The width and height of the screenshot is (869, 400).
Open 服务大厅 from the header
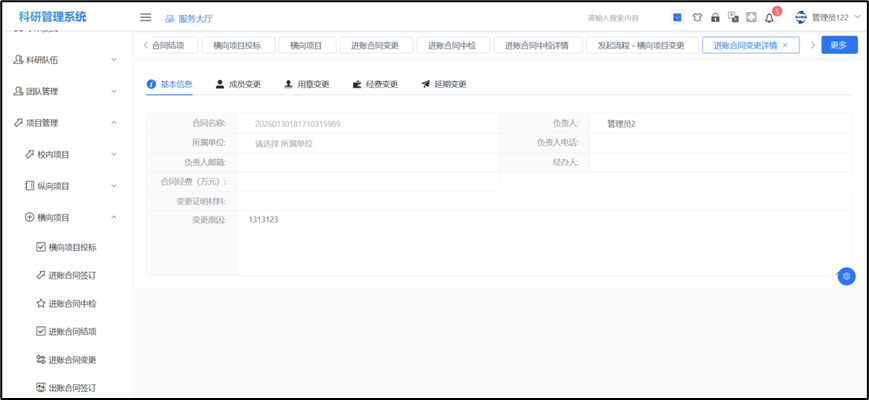(x=189, y=18)
